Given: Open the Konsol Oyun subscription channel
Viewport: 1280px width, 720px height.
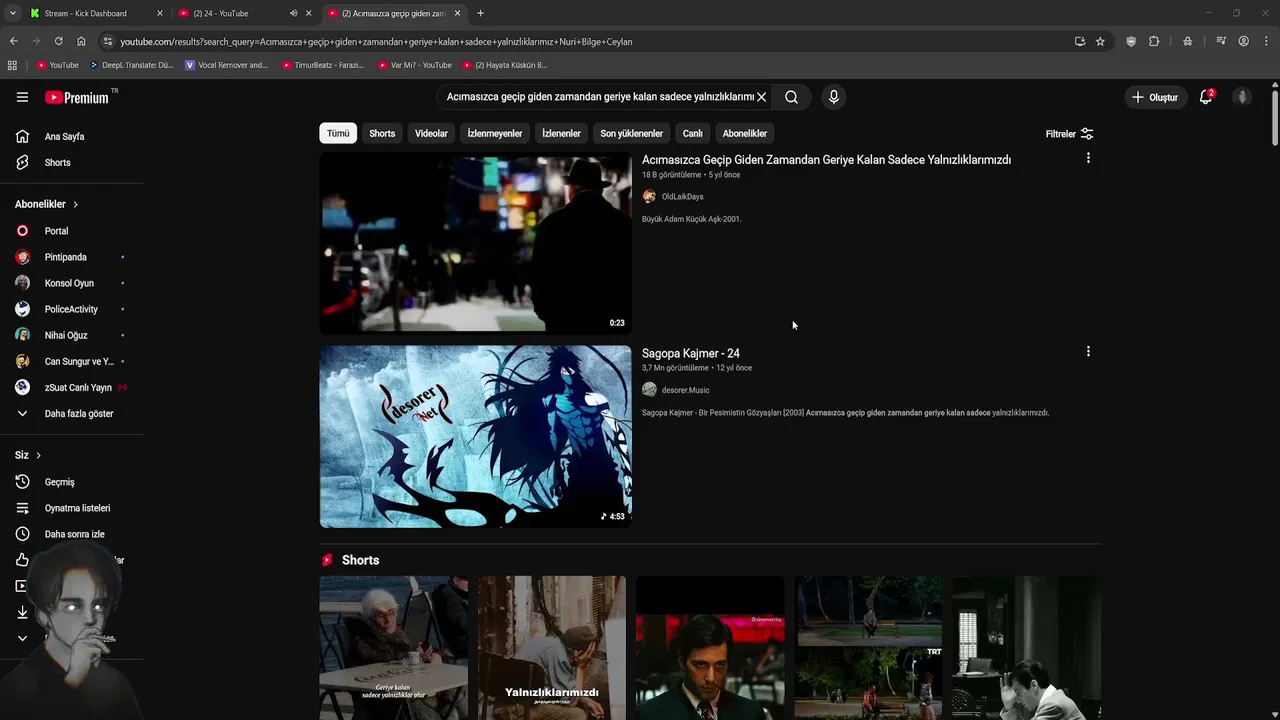Looking at the screenshot, I should pos(69,283).
